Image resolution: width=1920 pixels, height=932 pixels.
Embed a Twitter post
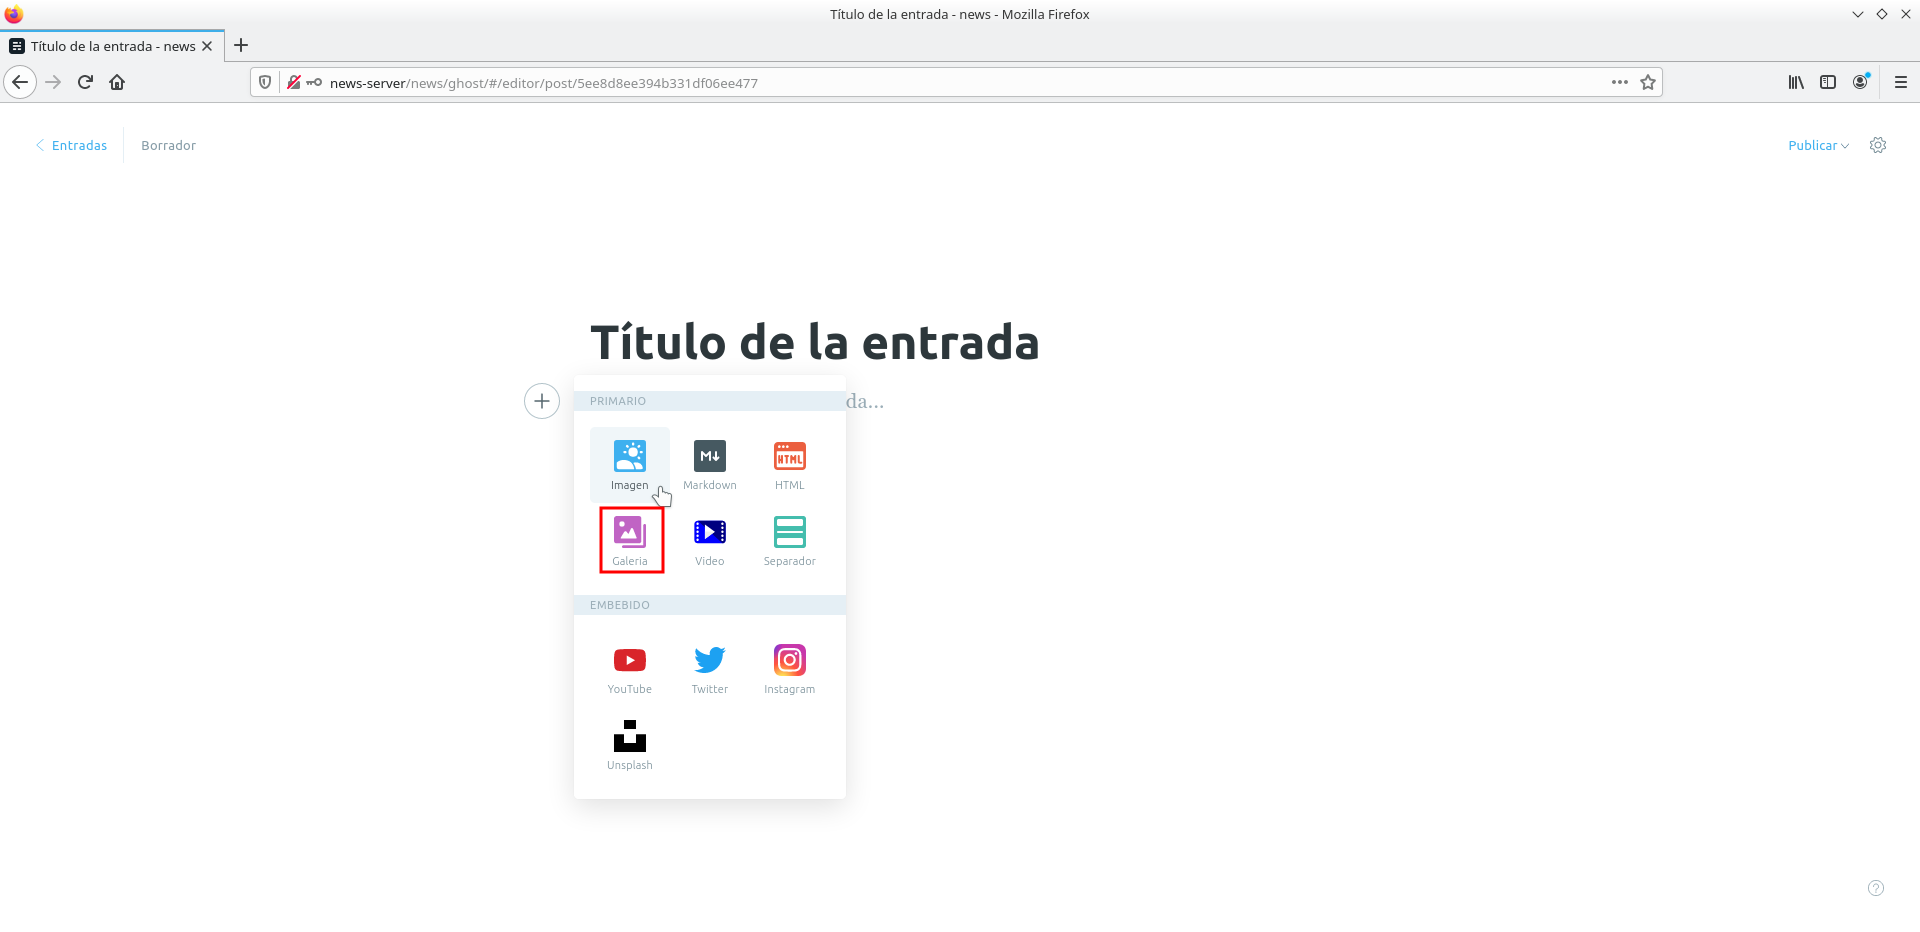[709, 667]
